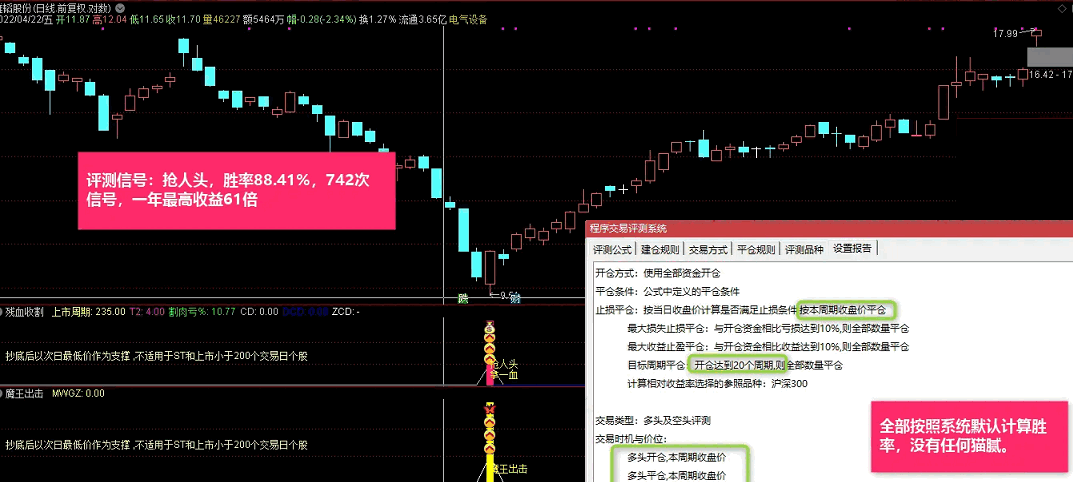Click the 平仓条件 report line
This screenshot has height=482, width=1073.
coord(667,291)
